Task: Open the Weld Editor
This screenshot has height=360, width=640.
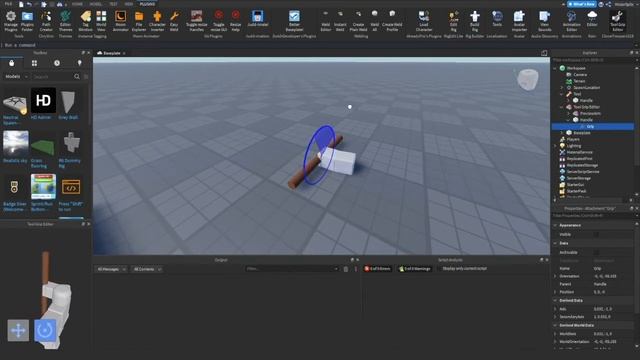Action: click(x=325, y=21)
